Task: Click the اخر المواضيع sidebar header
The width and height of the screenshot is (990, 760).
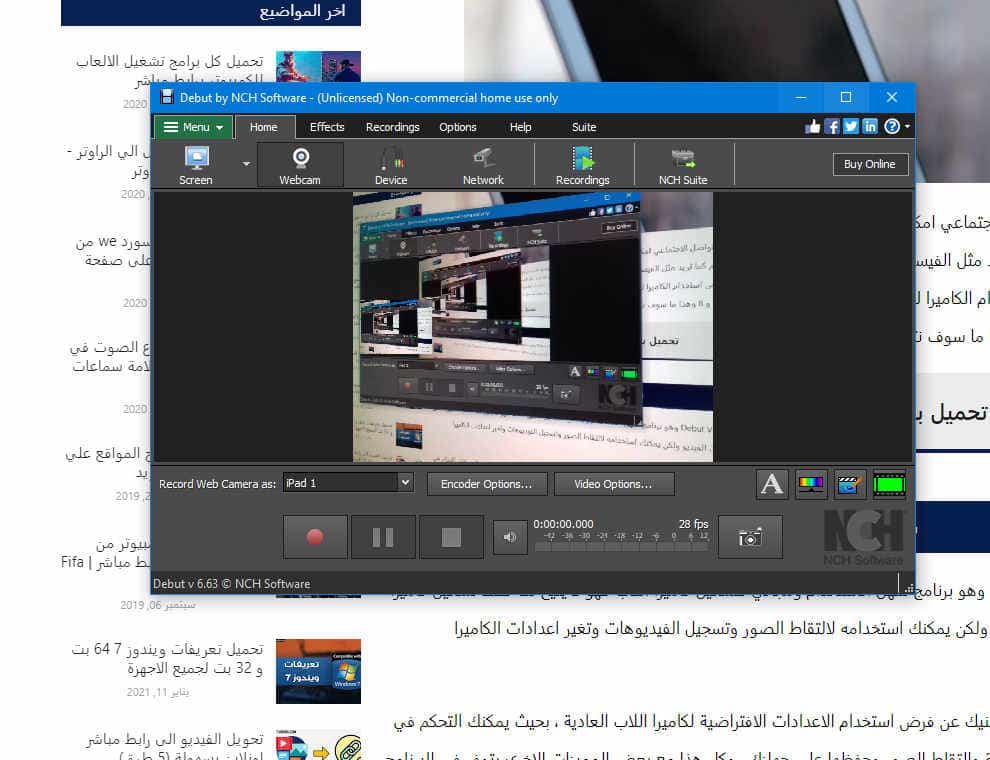Action: tap(211, 12)
